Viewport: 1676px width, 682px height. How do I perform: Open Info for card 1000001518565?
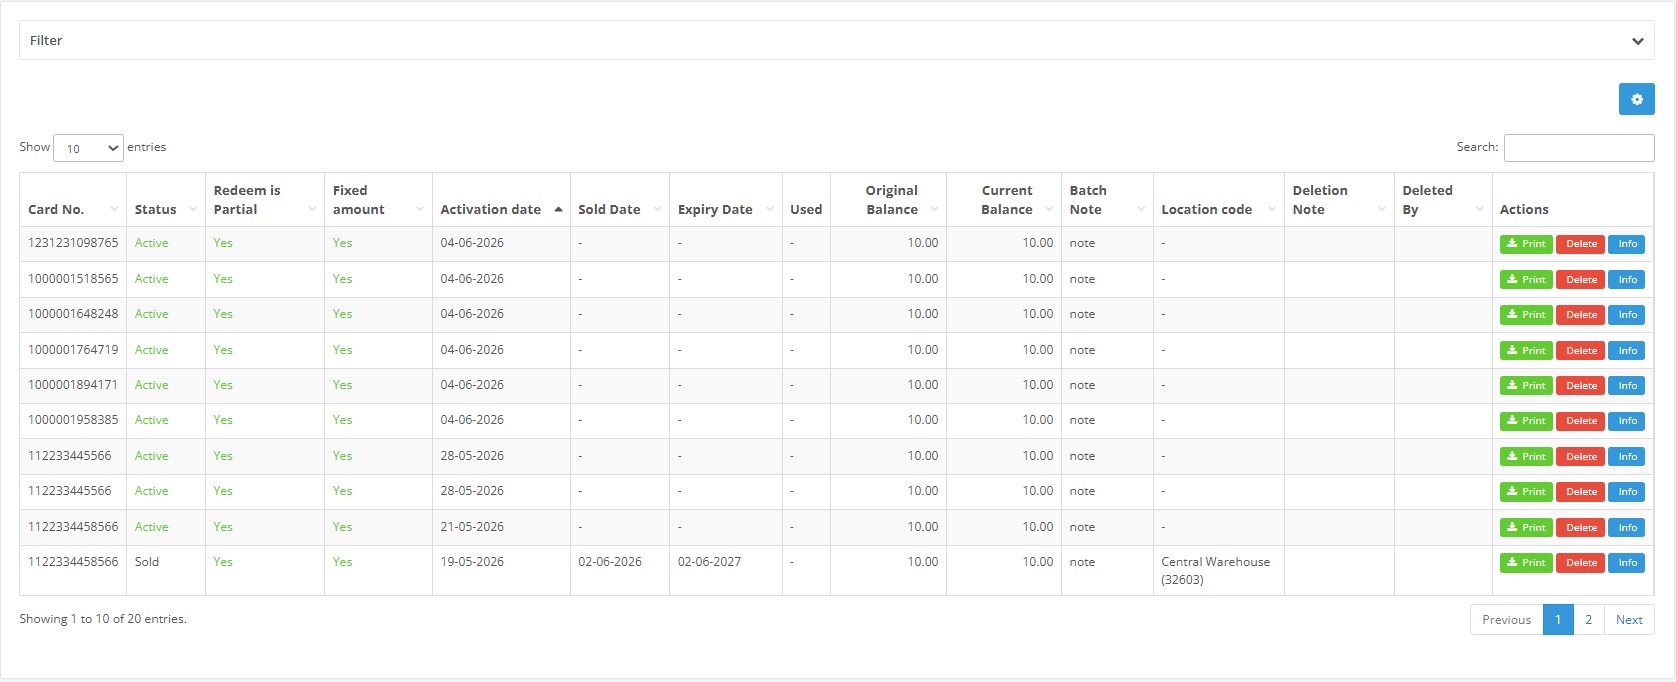pyautogui.click(x=1627, y=280)
